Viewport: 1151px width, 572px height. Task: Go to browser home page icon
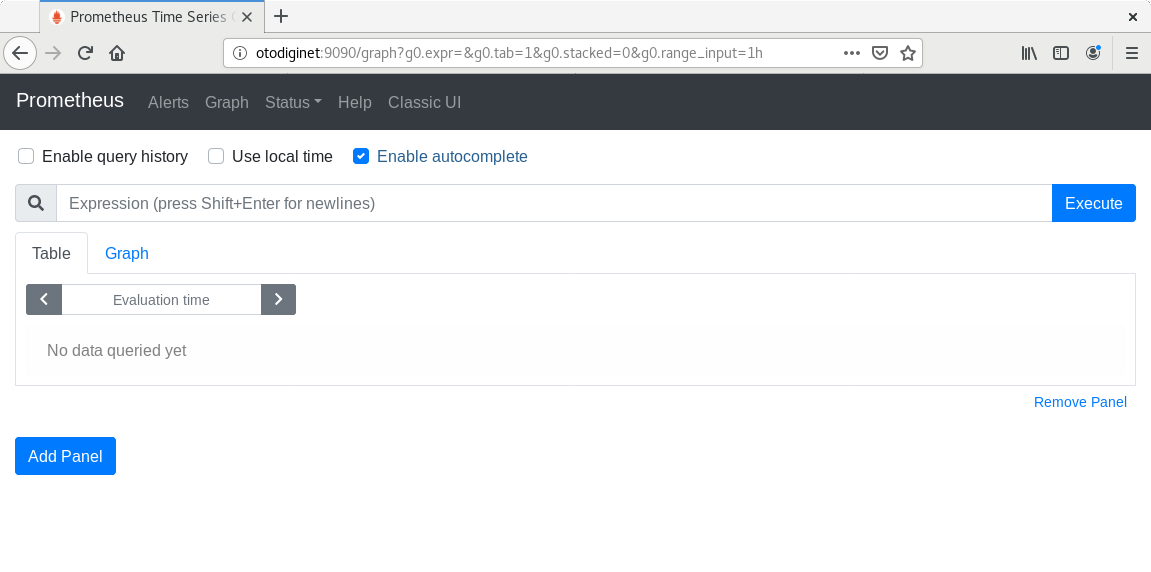(x=117, y=53)
